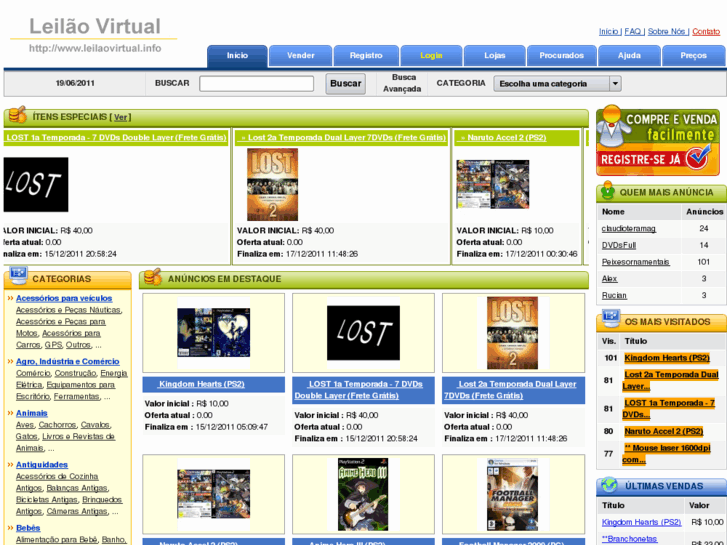Open the Kingdom Hearts (PS2) featured listing link
This screenshot has height=545, width=727.
pos(201,384)
